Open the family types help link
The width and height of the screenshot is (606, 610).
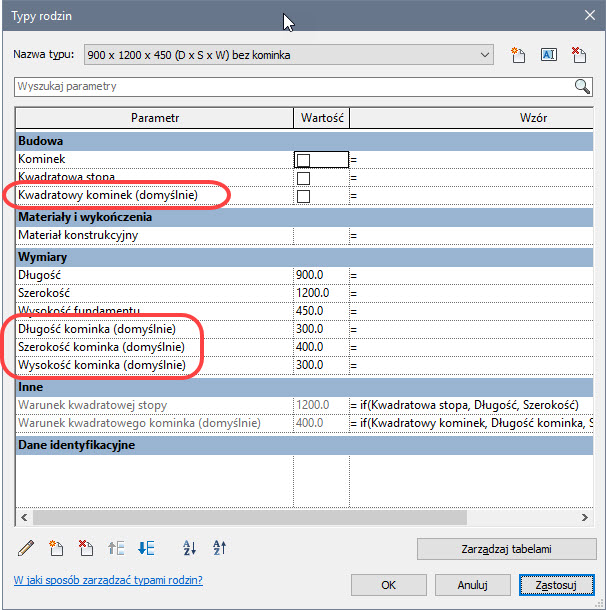coord(108,580)
